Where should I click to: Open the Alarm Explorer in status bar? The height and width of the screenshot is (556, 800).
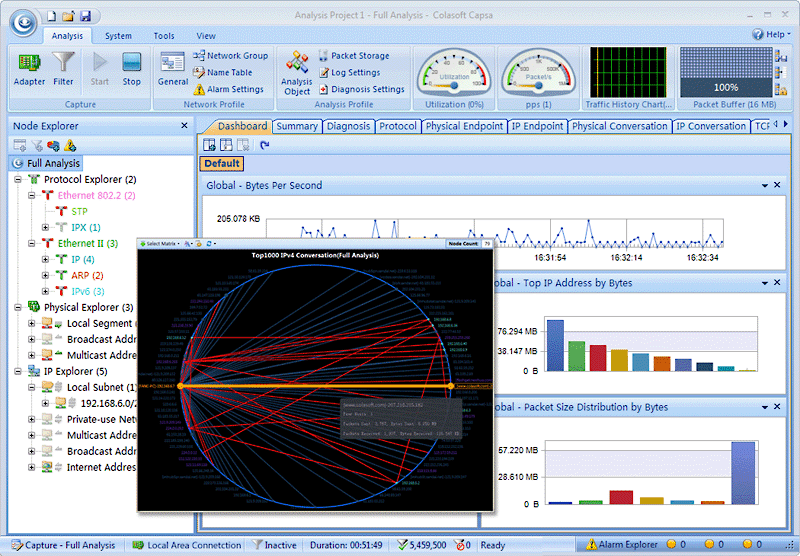pos(621,546)
